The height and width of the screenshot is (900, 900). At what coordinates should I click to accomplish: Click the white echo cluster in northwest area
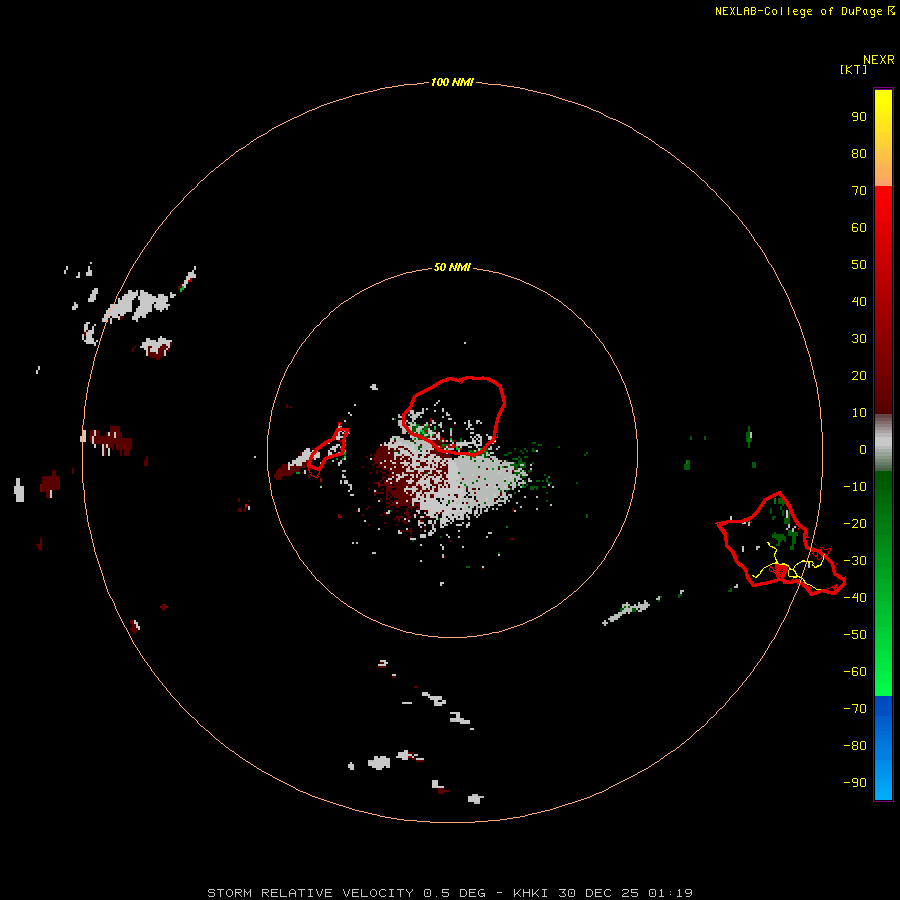pos(138,305)
